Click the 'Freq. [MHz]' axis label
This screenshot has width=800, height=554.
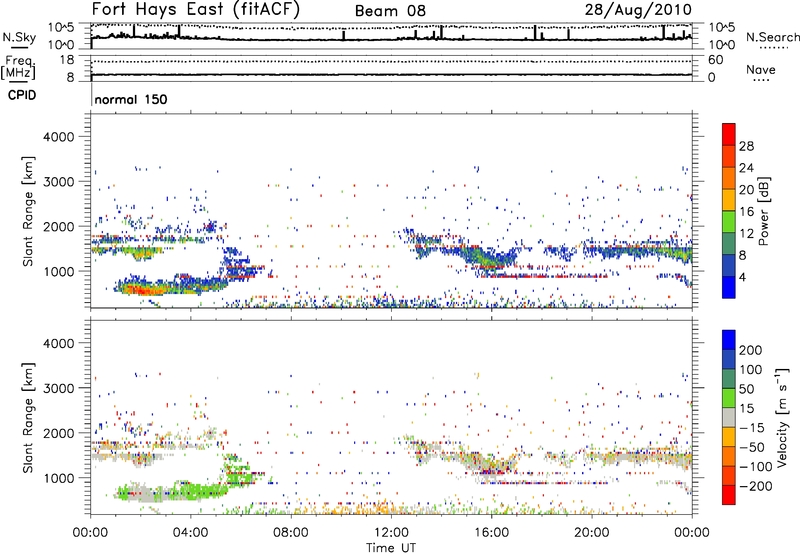(18, 68)
